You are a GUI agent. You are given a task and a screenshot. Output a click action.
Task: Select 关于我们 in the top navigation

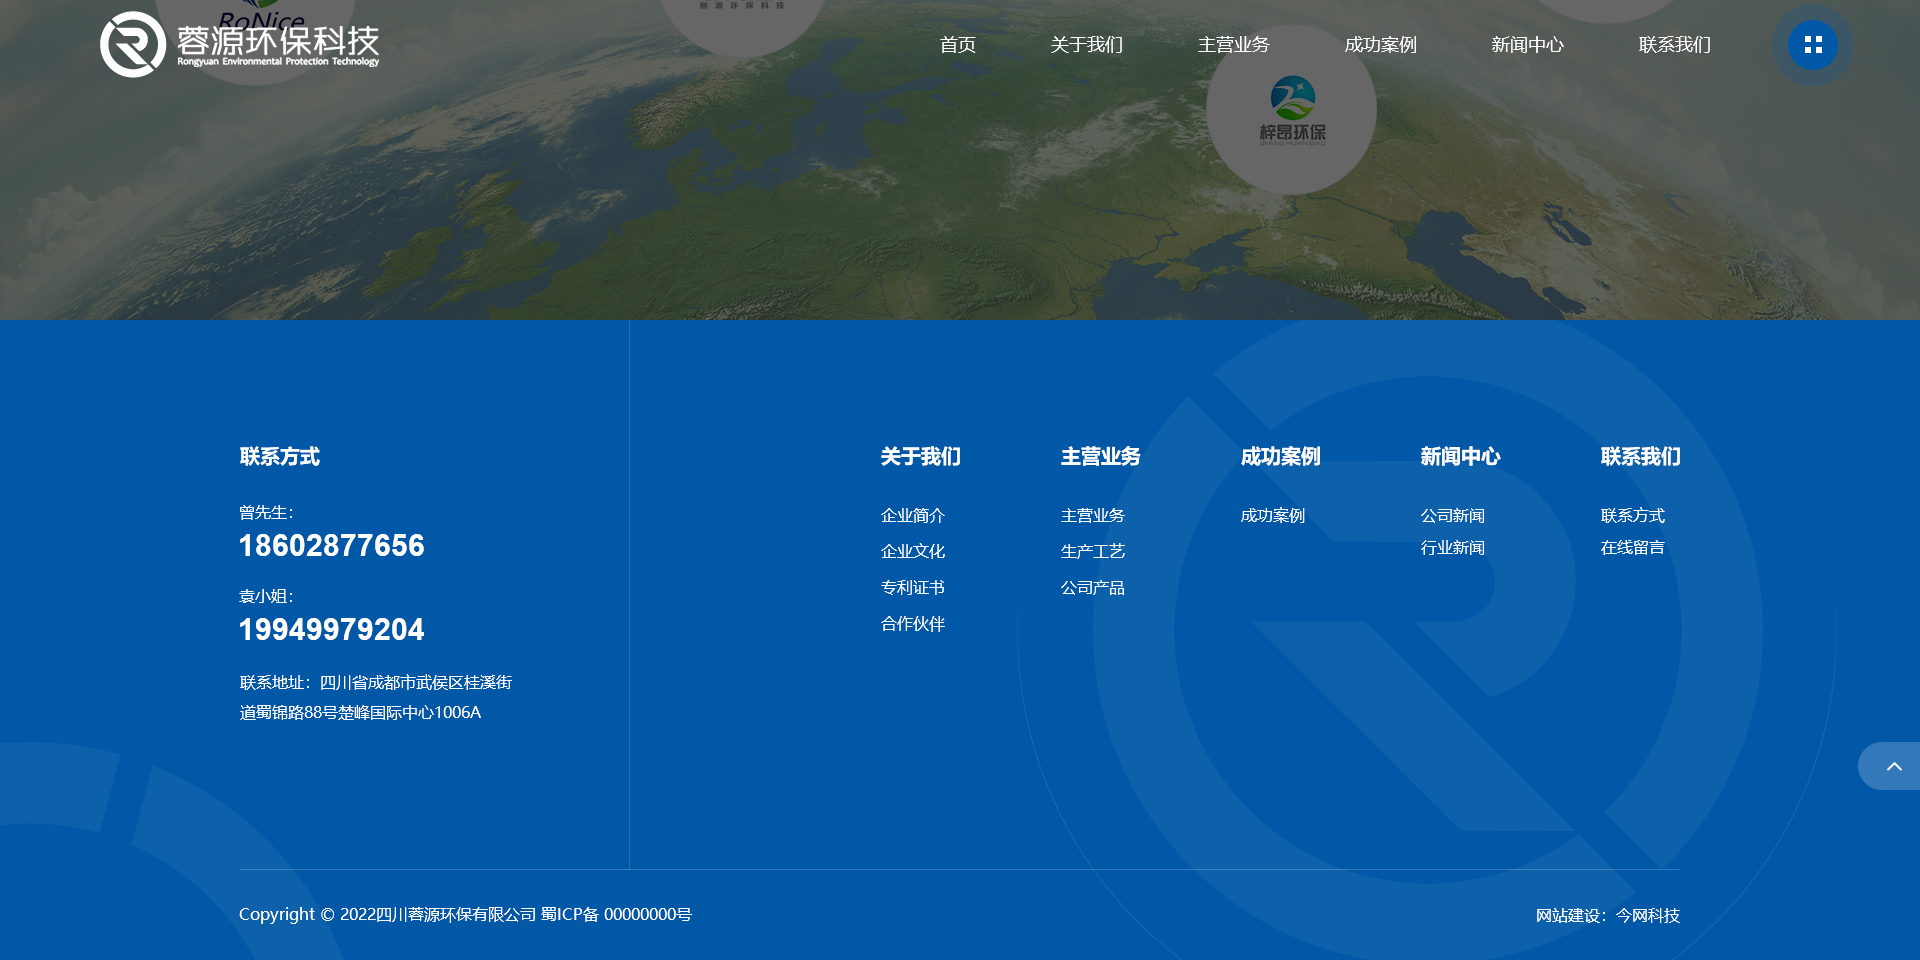click(x=1086, y=45)
